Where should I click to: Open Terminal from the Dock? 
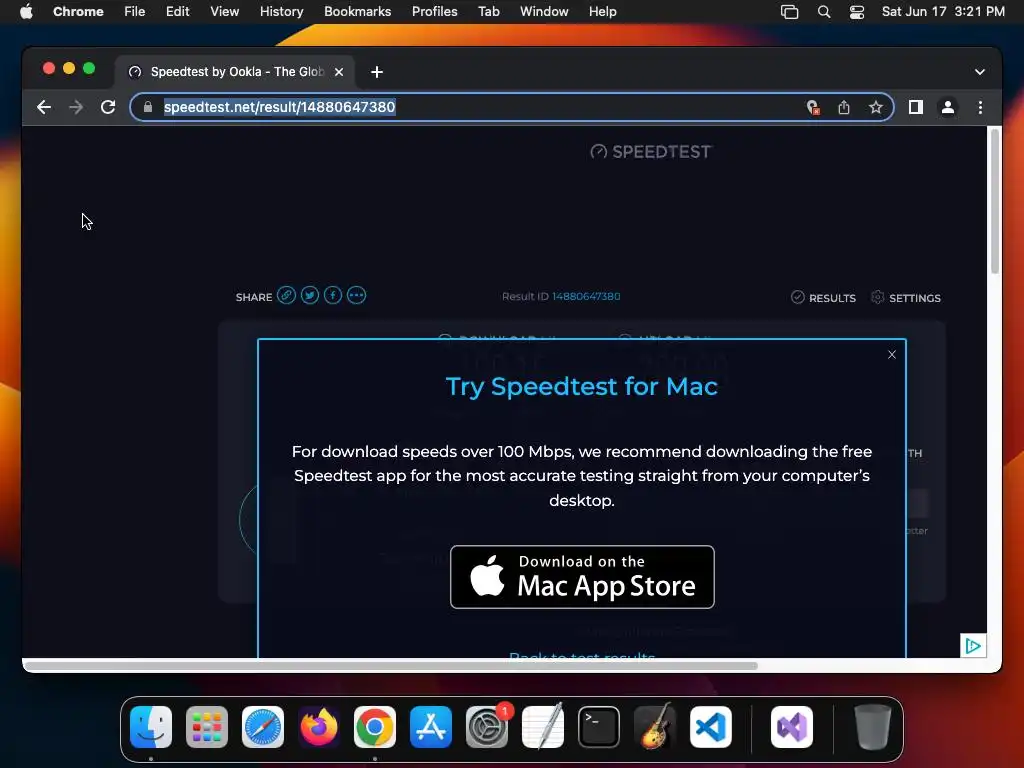(599, 727)
